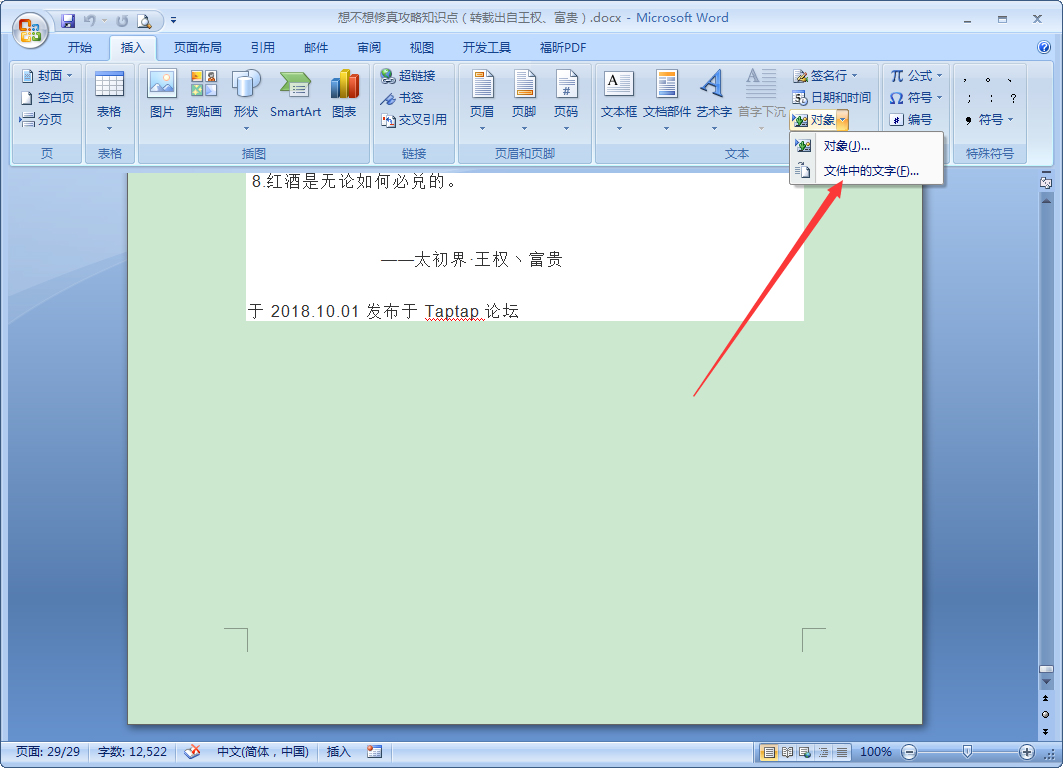The height and width of the screenshot is (768, 1063).
Task: Insert a blank page with 空白页
Action: (46, 97)
